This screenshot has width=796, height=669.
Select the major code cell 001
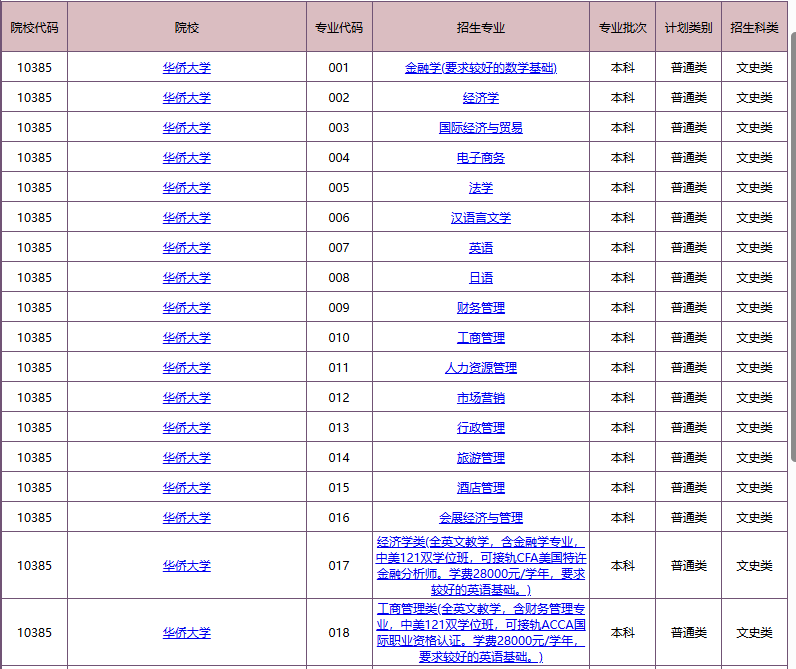(339, 68)
